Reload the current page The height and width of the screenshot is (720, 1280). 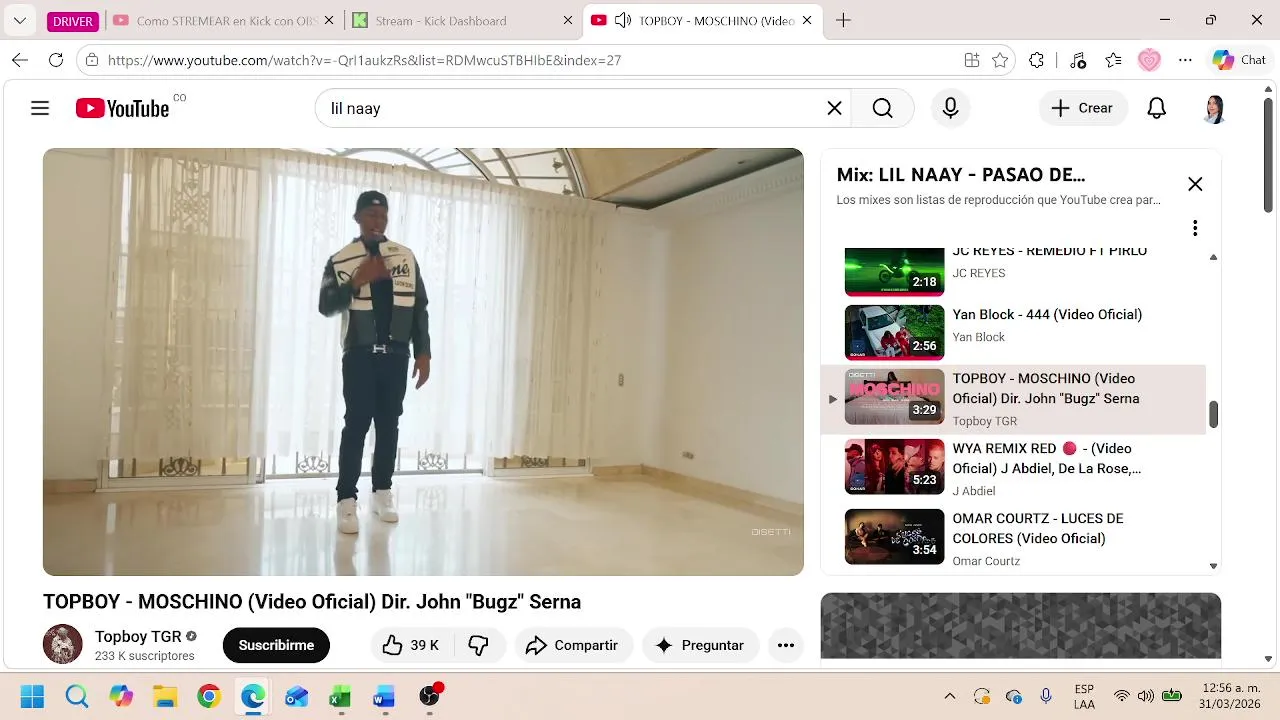point(56,60)
